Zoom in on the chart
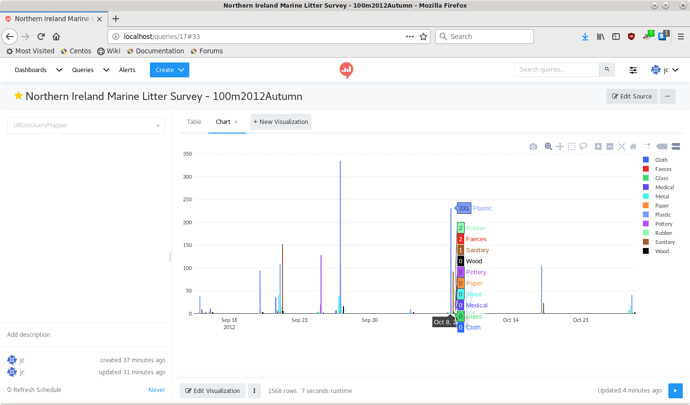The height and width of the screenshot is (405, 690). coord(598,147)
